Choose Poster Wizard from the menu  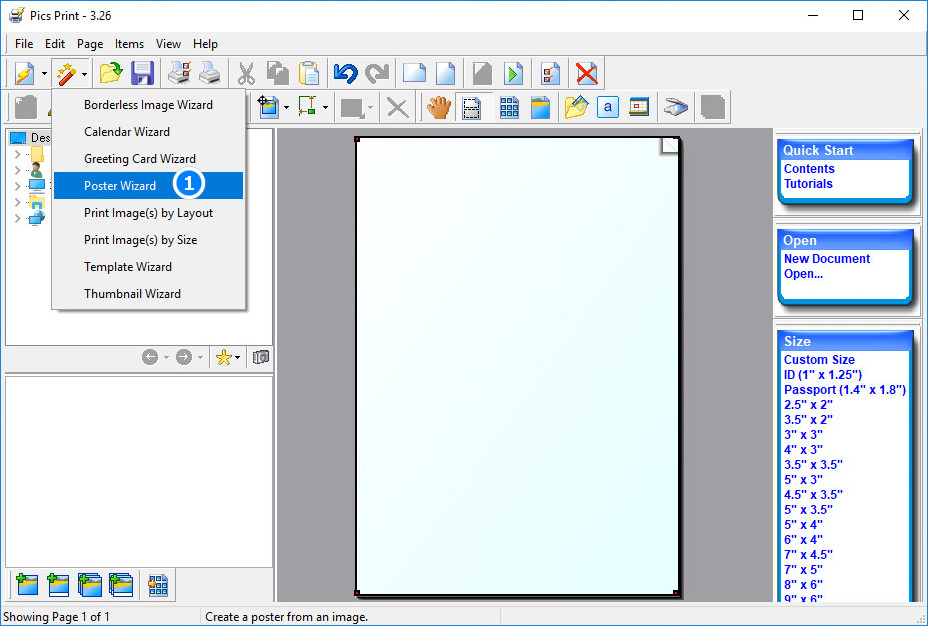click(148, 186)
